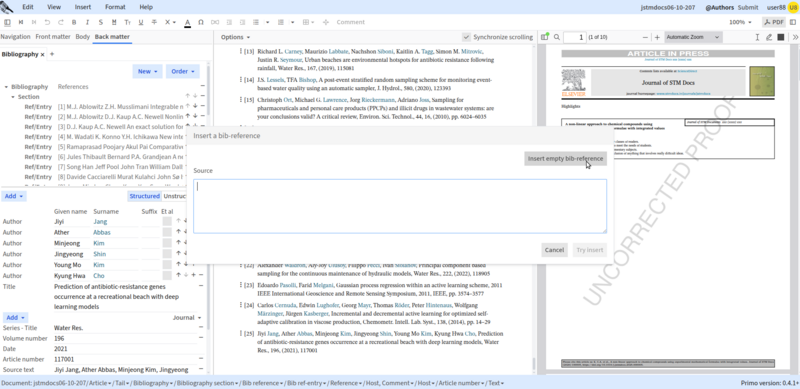800x389 pixels.
Task: Open the 100% zoom dropdown
Action: 740,22
